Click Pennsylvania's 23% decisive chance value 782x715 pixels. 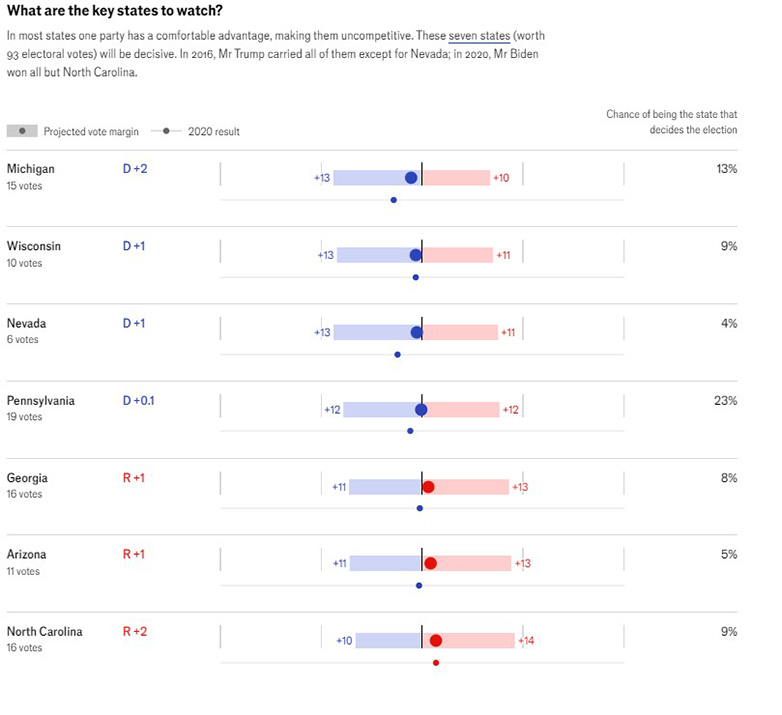726,401
